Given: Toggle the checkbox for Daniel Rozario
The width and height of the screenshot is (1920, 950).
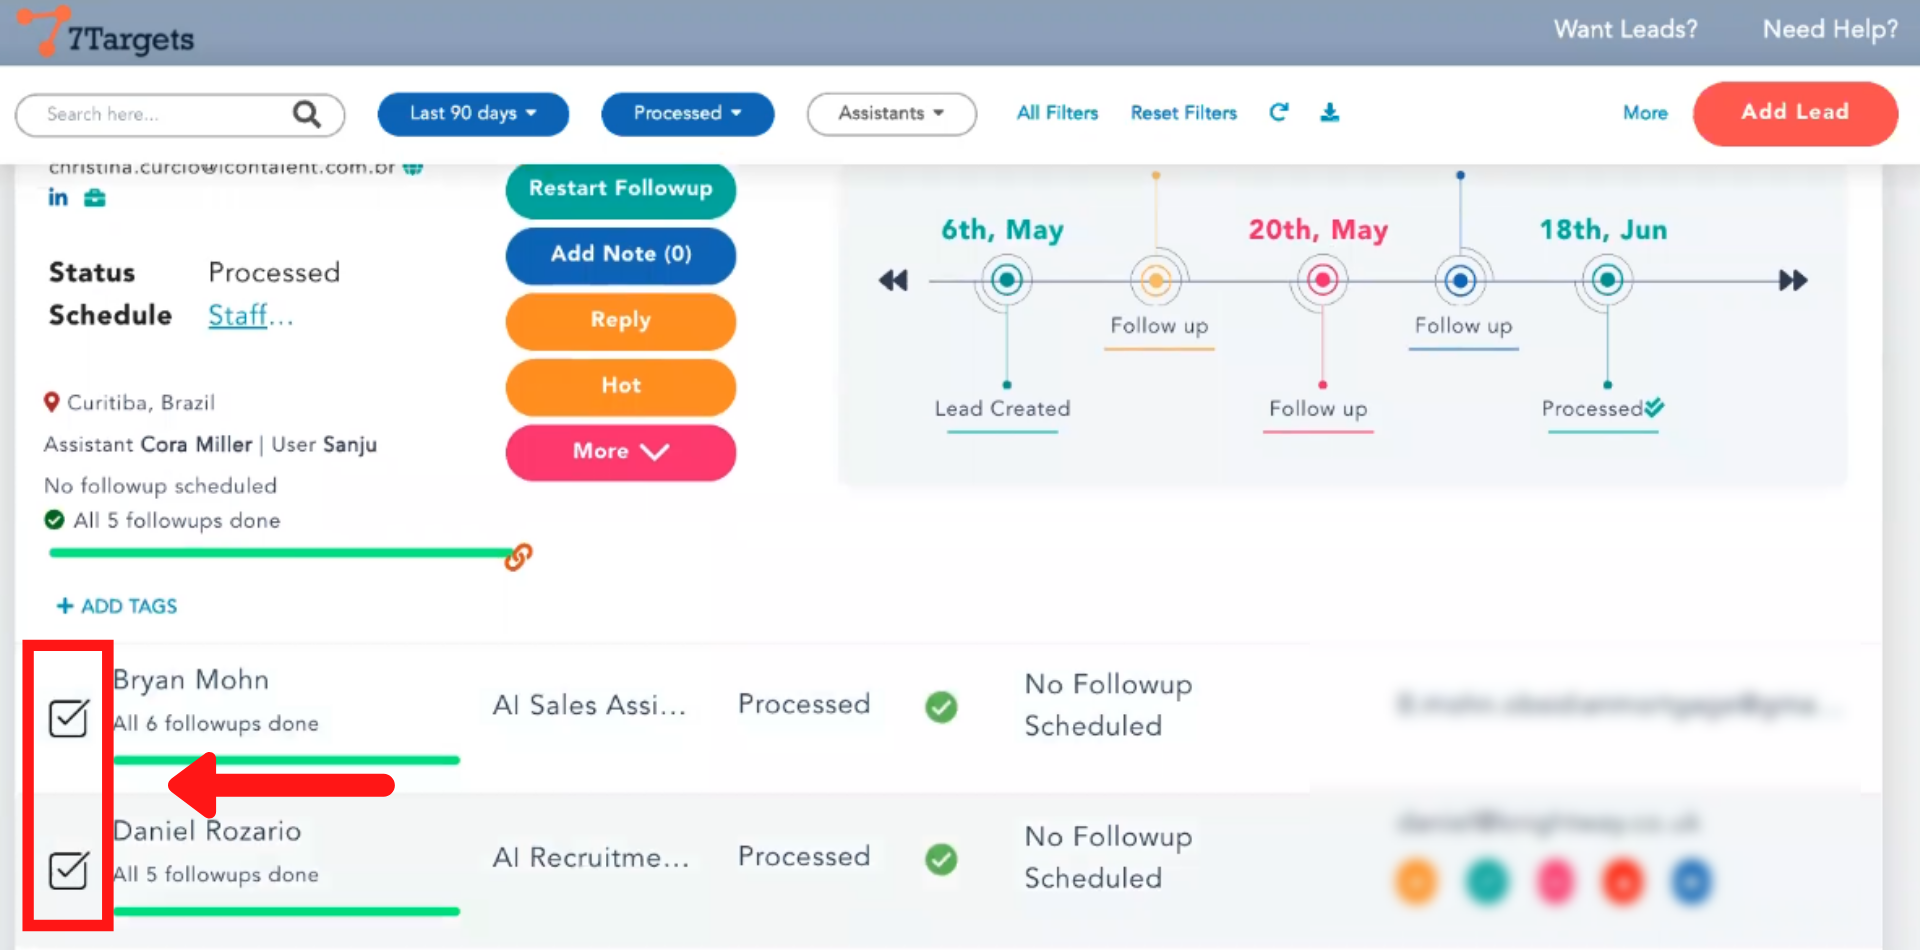Looking at the screenshot, I should pyautogui.click(x=69, y=870).
